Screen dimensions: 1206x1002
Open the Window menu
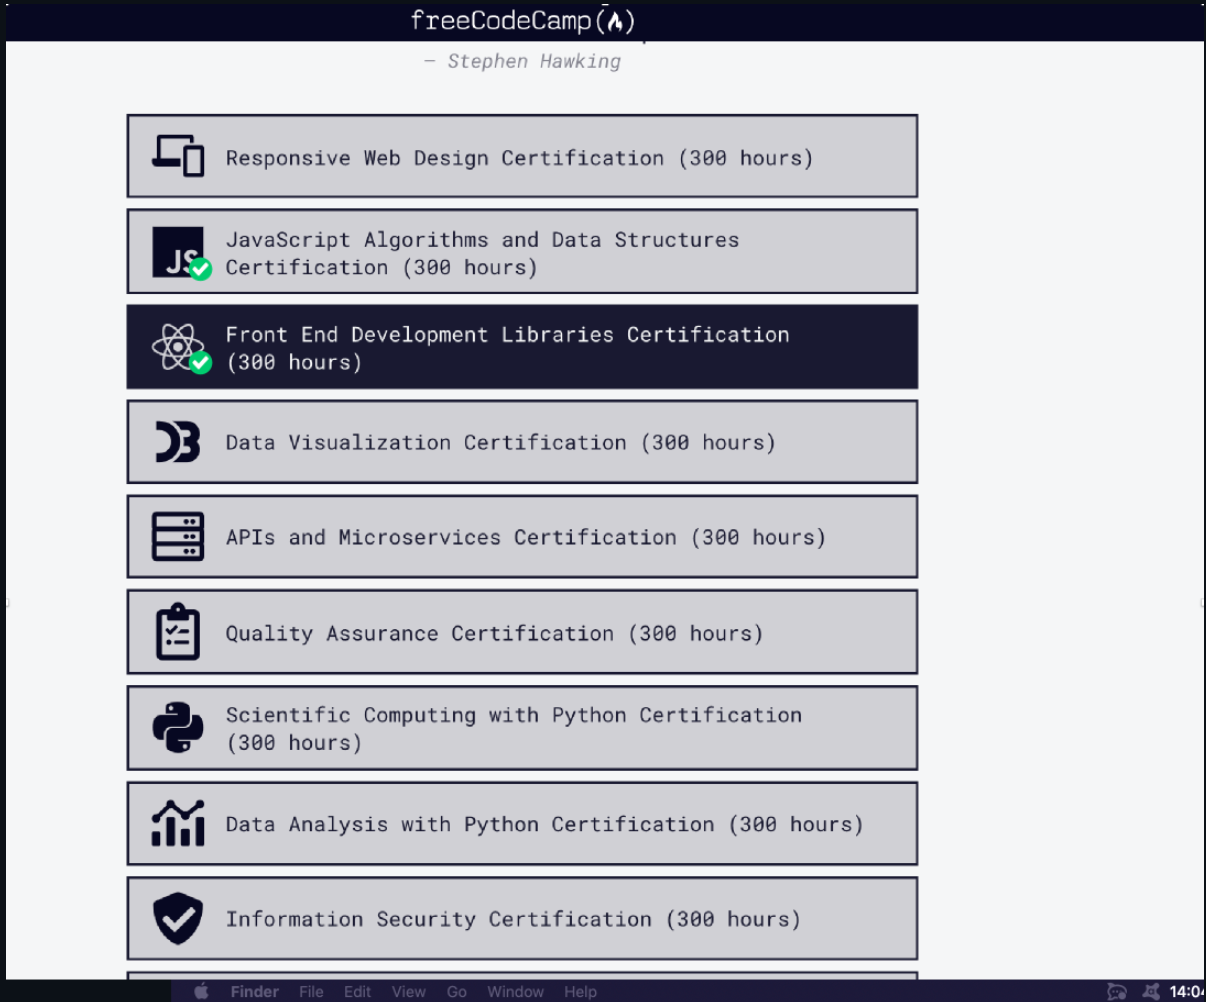point(515,992)
